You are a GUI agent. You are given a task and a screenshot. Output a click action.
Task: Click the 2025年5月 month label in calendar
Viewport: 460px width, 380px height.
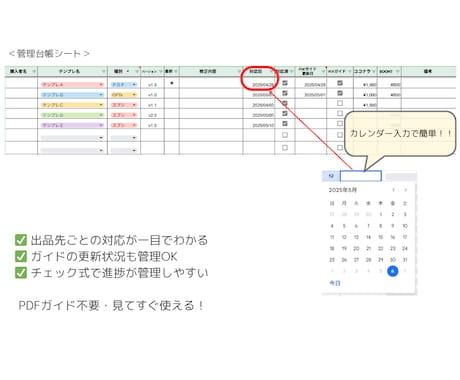(x=343, y=190)
